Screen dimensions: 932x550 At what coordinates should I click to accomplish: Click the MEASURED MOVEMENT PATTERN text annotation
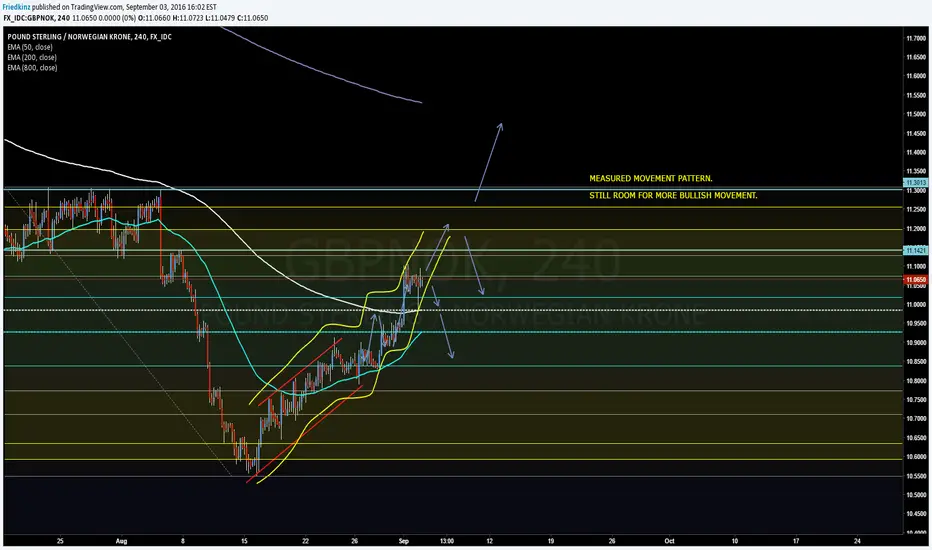pyautogui.click(x=650, y=178)
